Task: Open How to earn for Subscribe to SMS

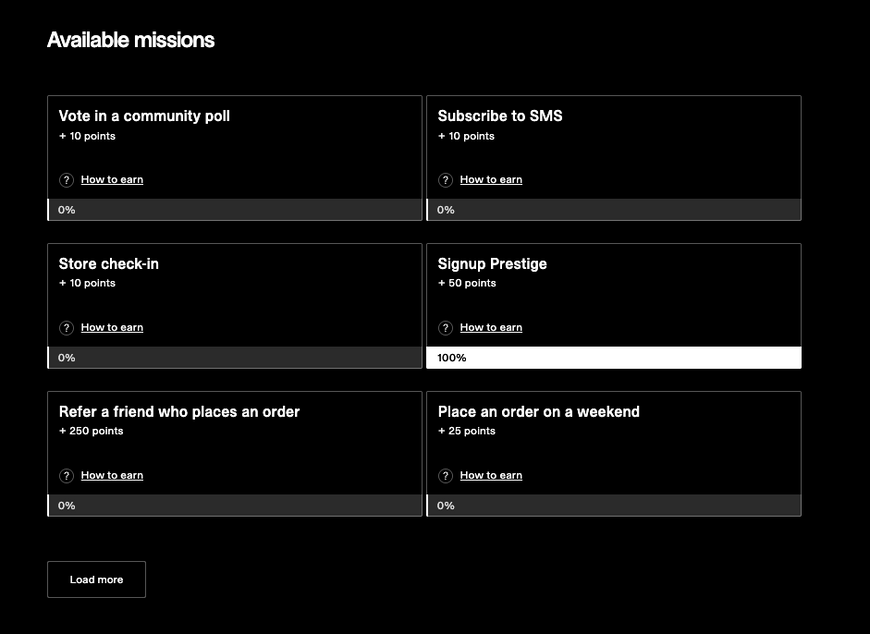Action: [491, 180]
